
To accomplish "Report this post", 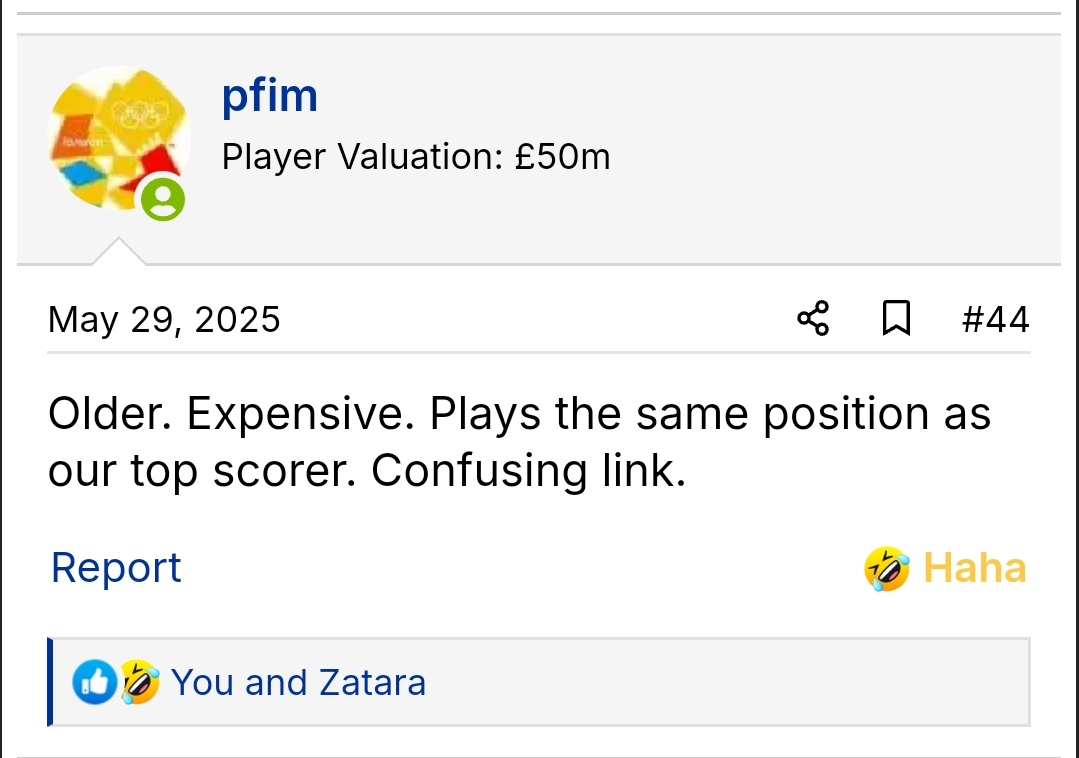I will 116,568.
